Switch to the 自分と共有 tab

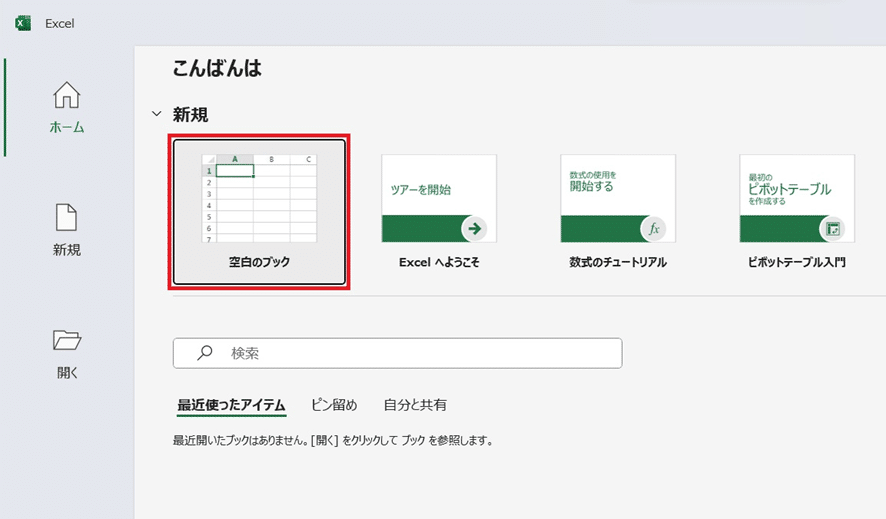tap(415, 405)
